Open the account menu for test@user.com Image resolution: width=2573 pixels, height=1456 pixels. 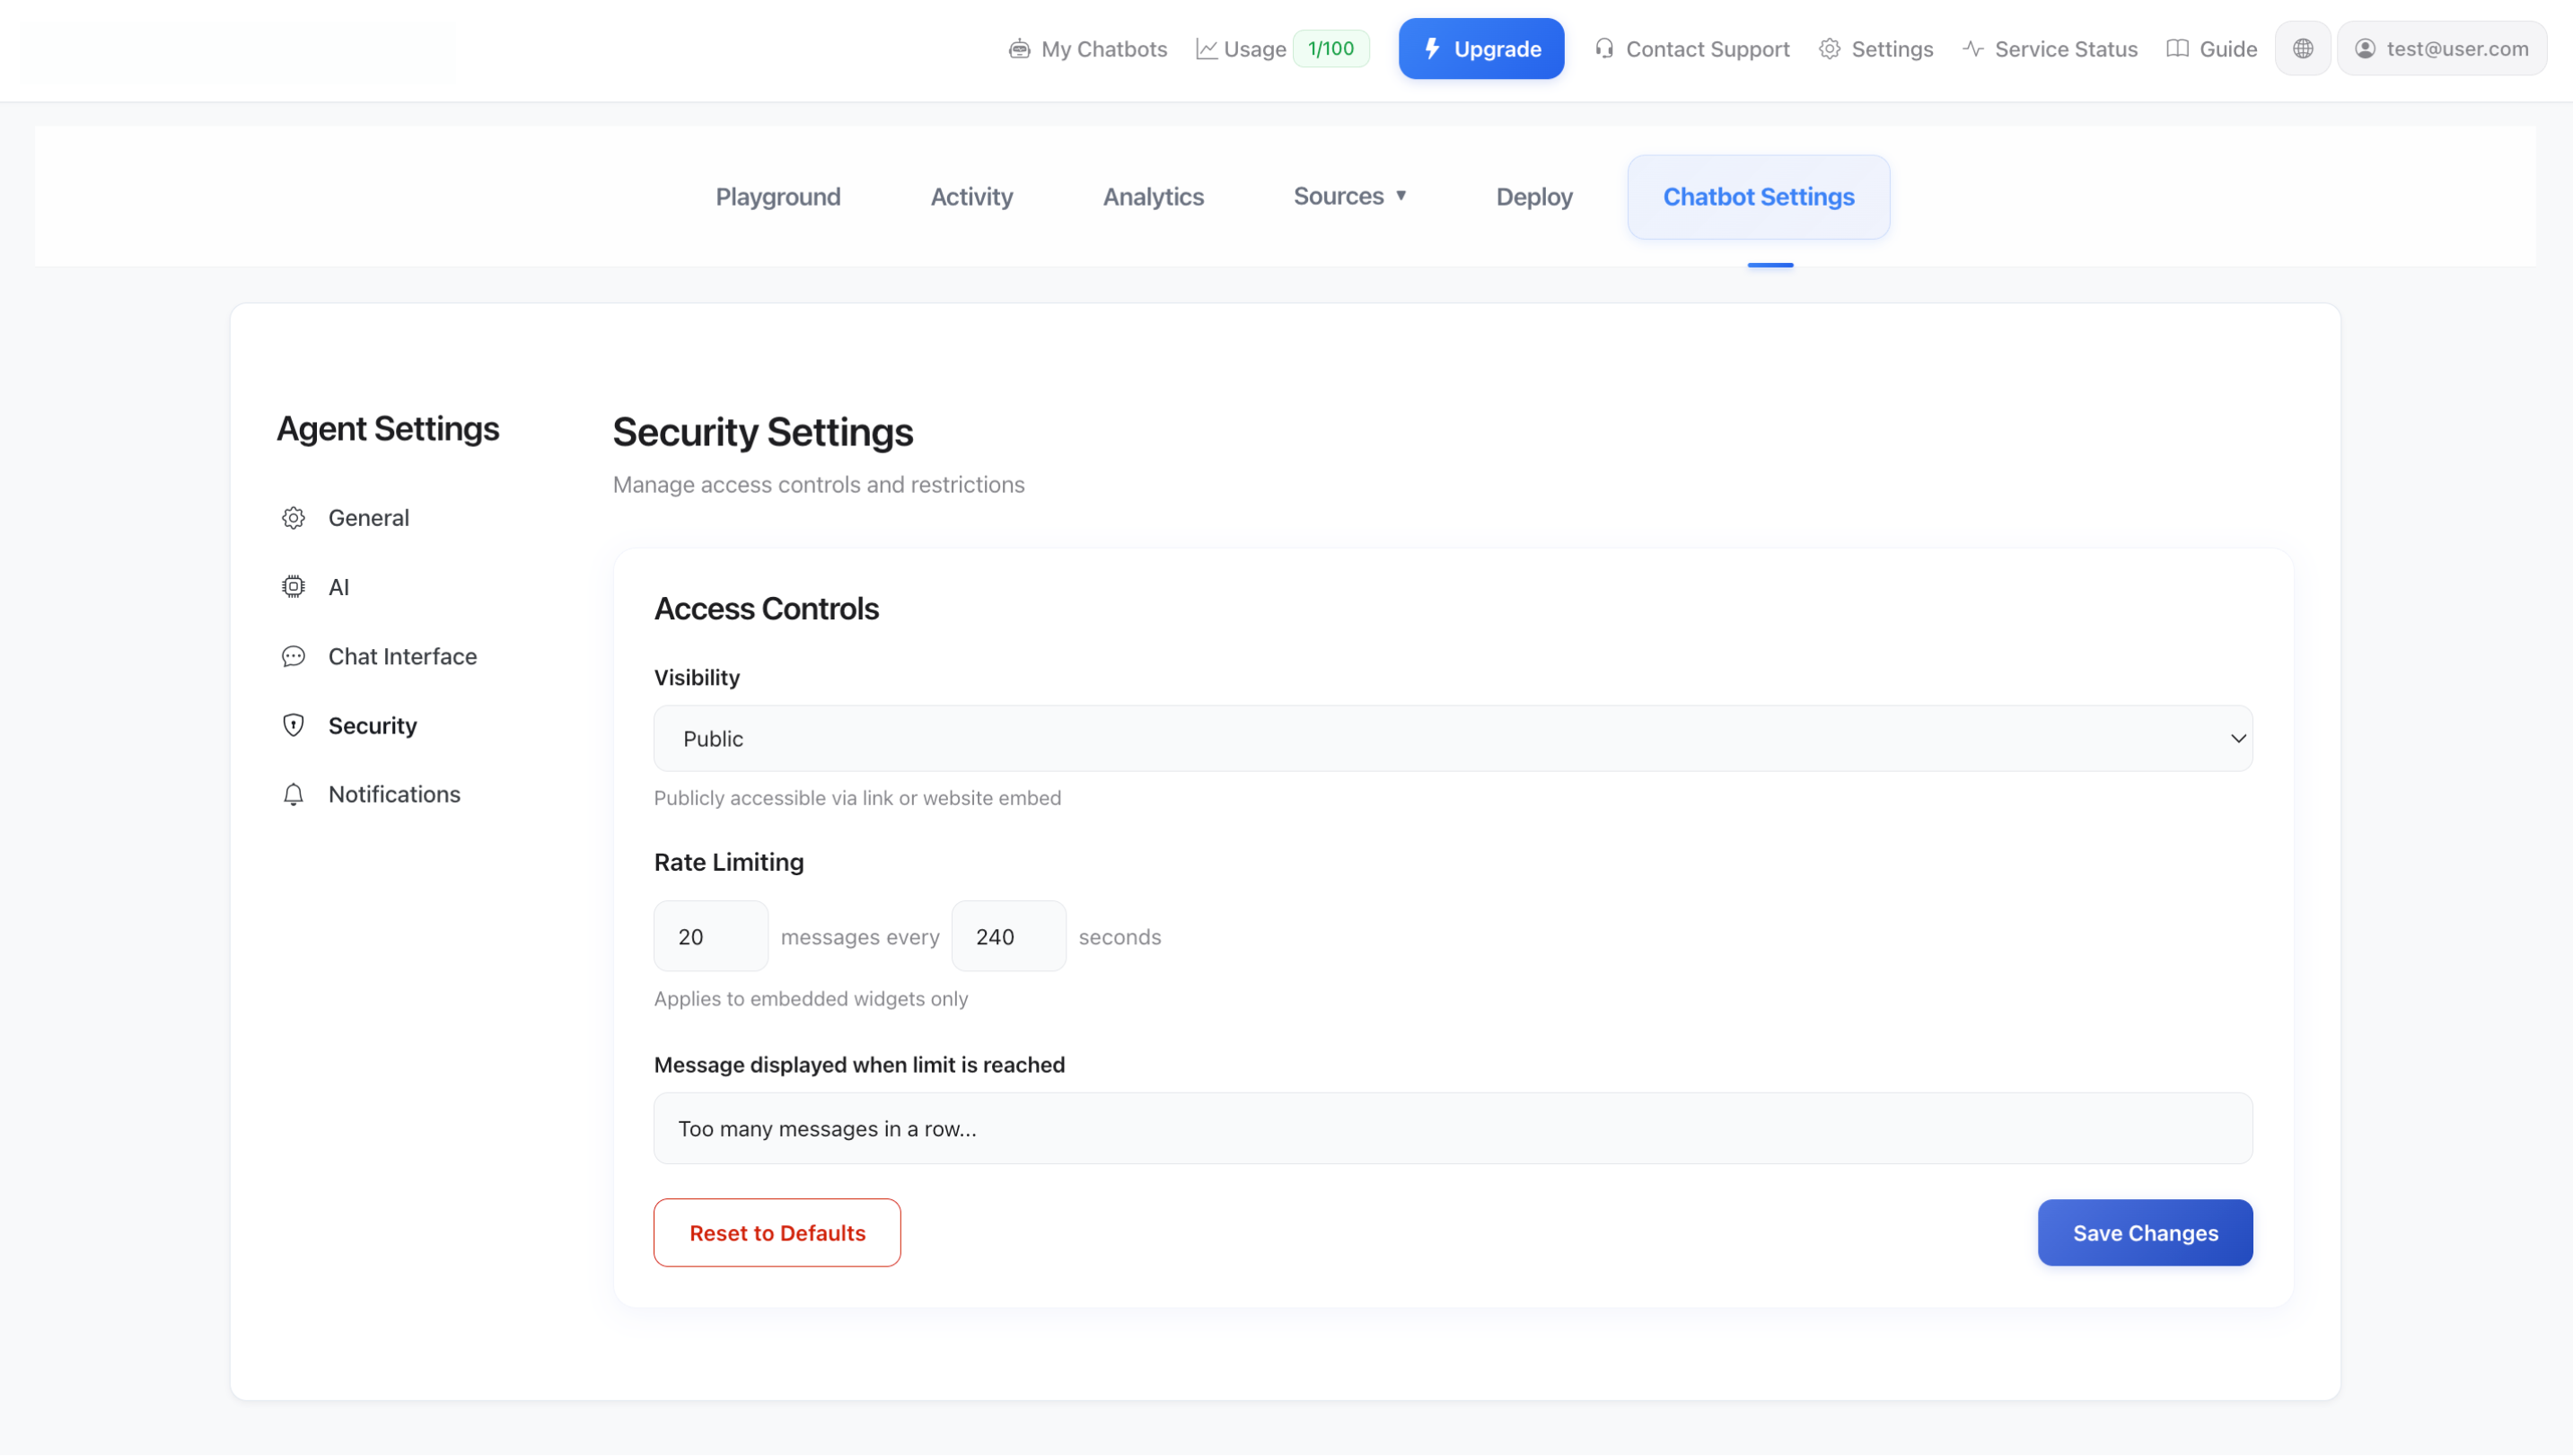2443,48
